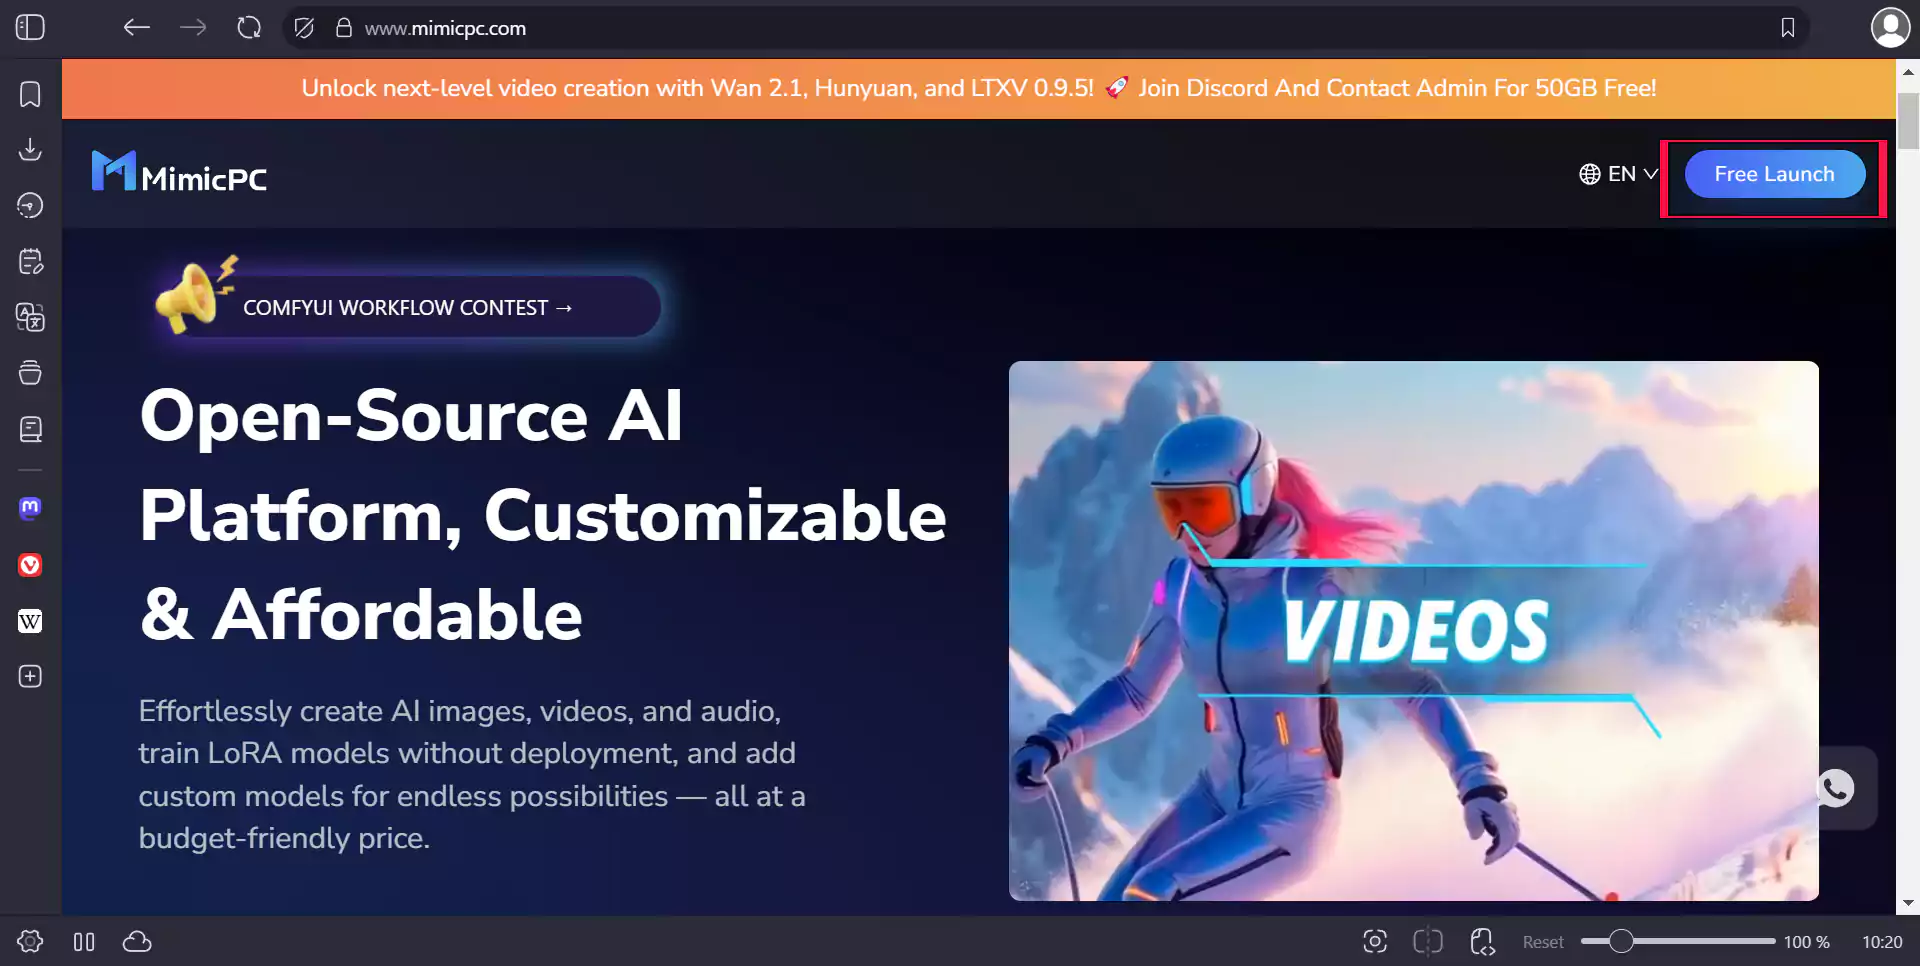Open the Downloads panel in the sidebar
The height and width of the screenshot is (966, 1920).
tap(30, 150)
